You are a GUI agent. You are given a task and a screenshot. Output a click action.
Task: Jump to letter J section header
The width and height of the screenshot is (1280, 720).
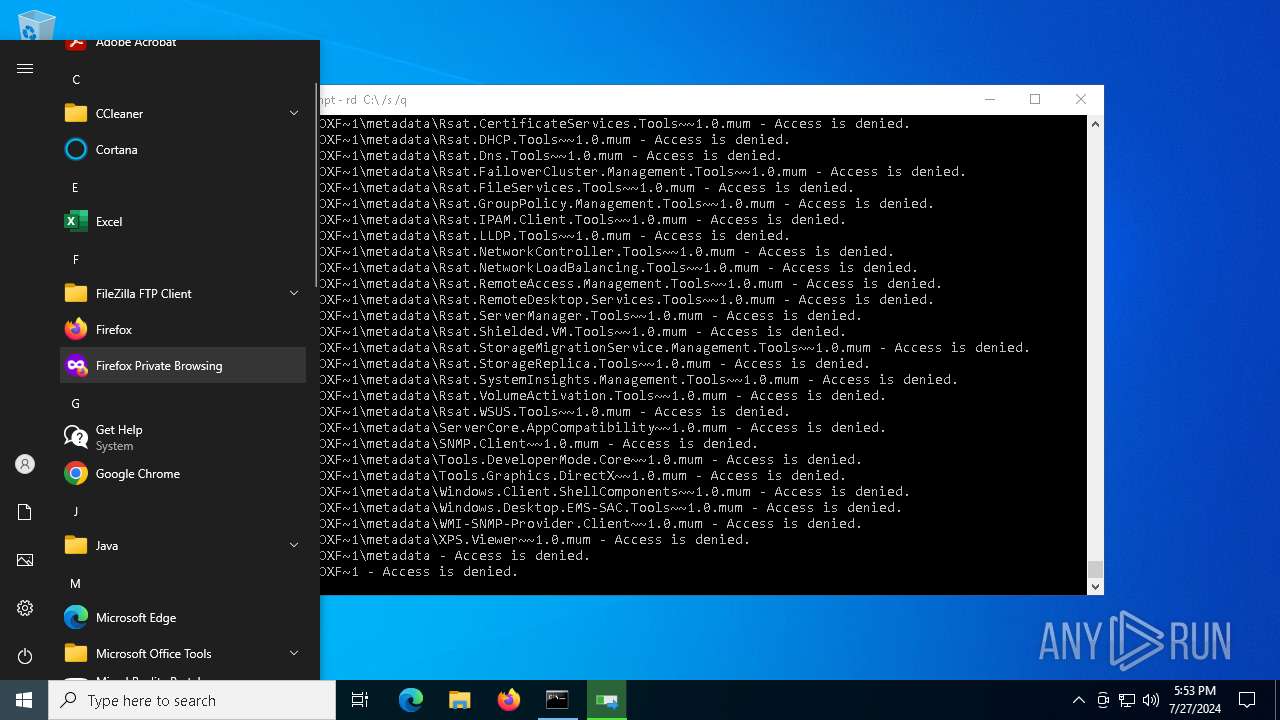pyautogui.click(x=75, y=512)
